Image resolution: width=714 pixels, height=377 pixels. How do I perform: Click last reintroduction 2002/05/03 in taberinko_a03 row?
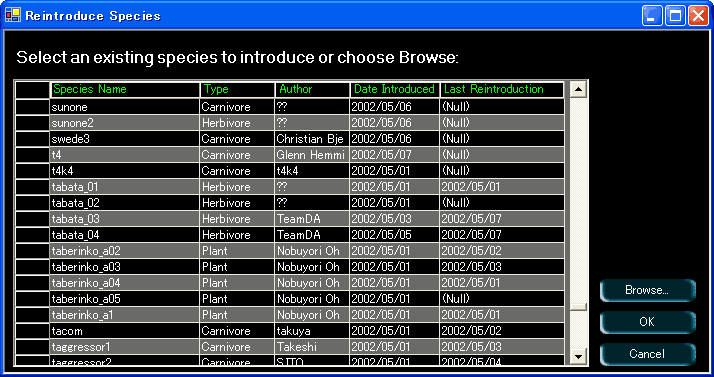[x=502, y=267]
